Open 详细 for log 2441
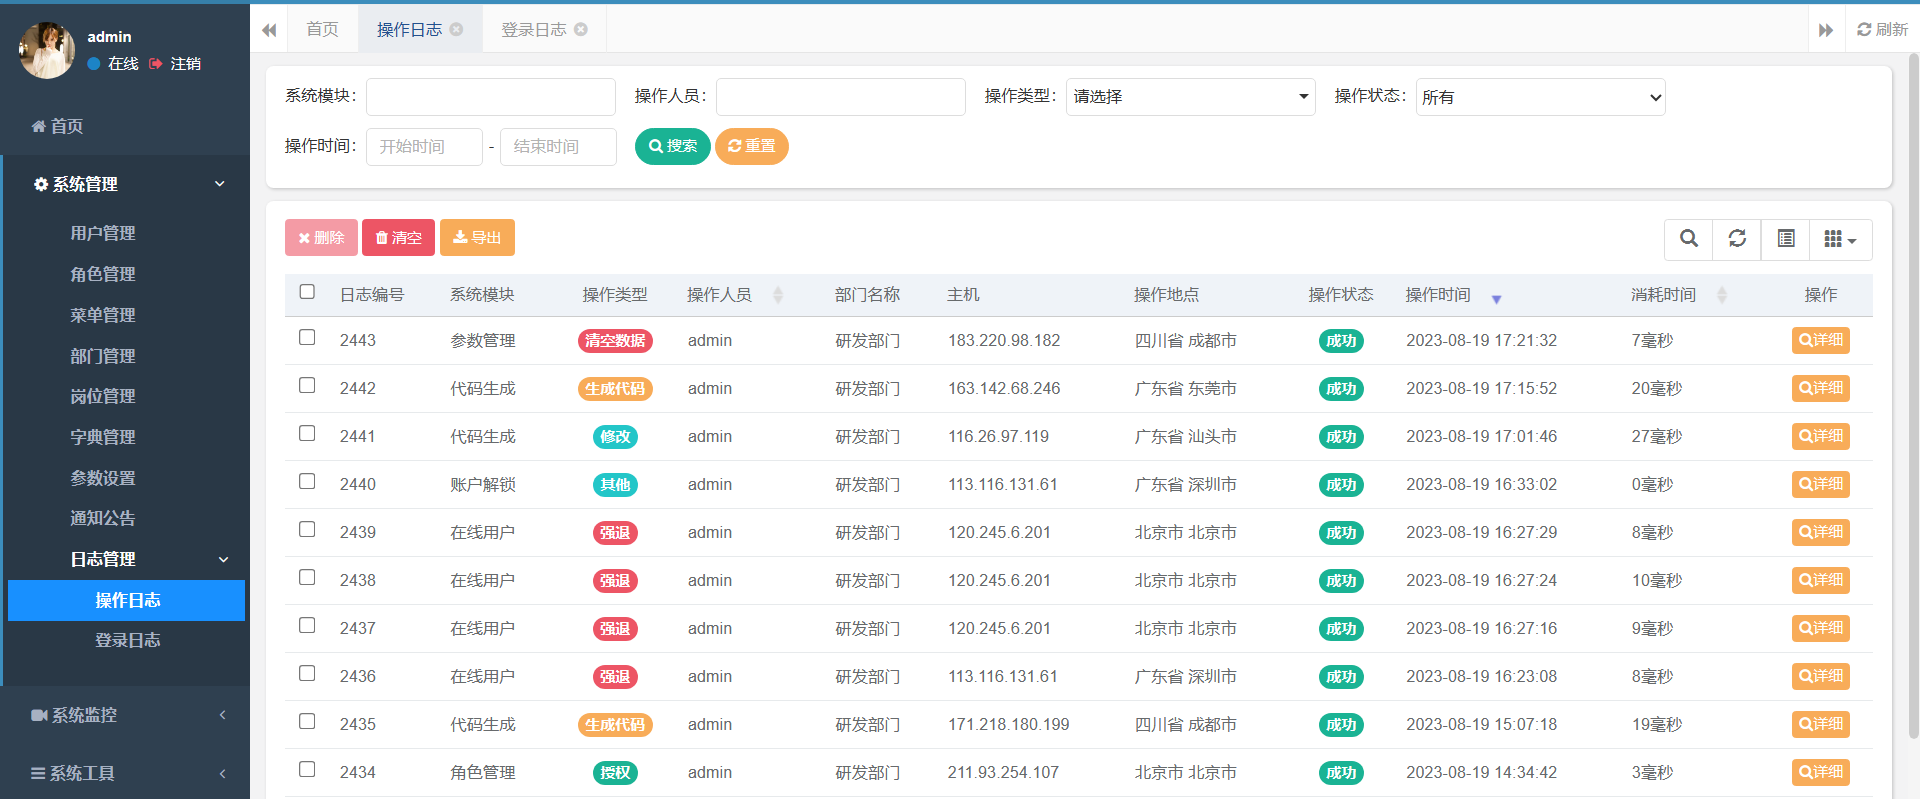Image resolution: width=1920 pixels, height=799 pixels. point(1821,436)
